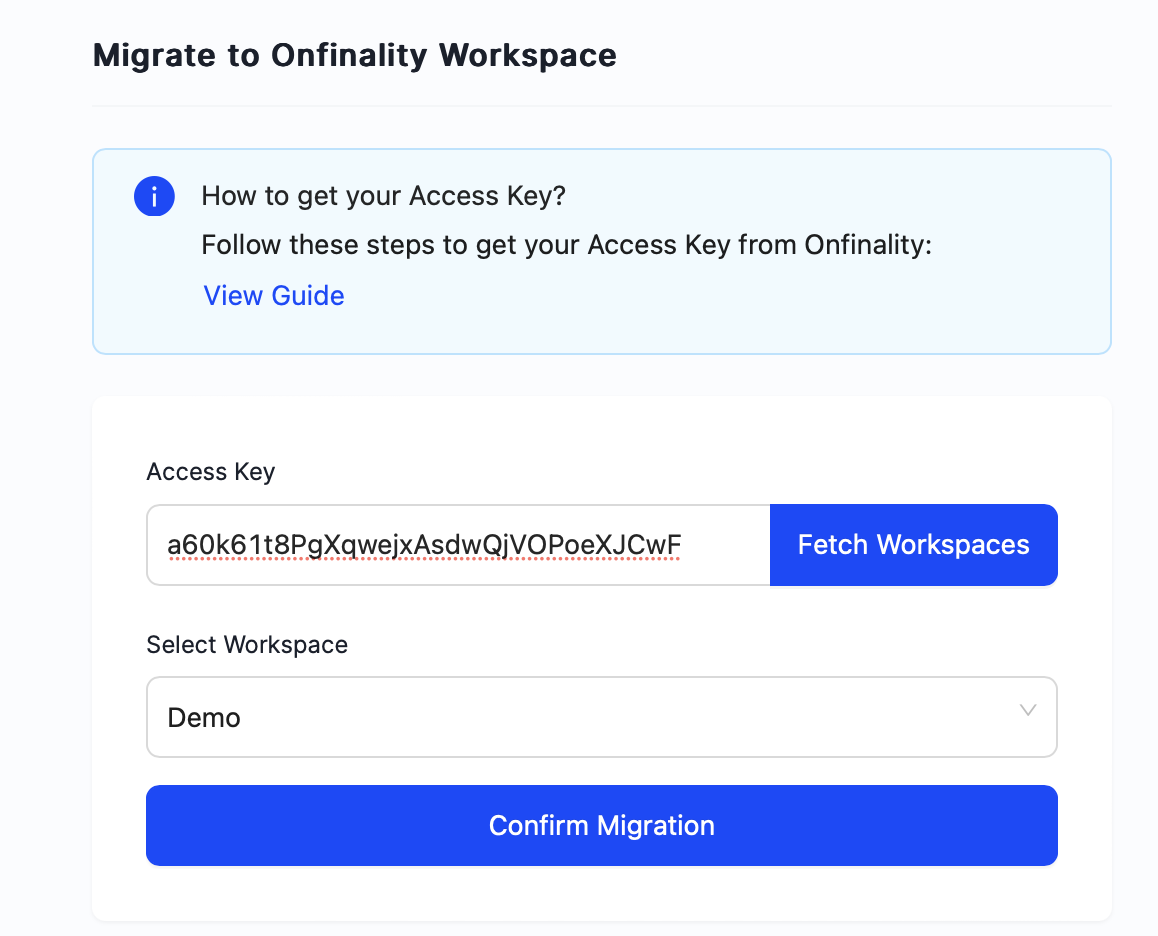Image resolution: width=1158 pixels, height=936 pixels.
Task: Click the Access Key field label
Action: coord(210,471)
